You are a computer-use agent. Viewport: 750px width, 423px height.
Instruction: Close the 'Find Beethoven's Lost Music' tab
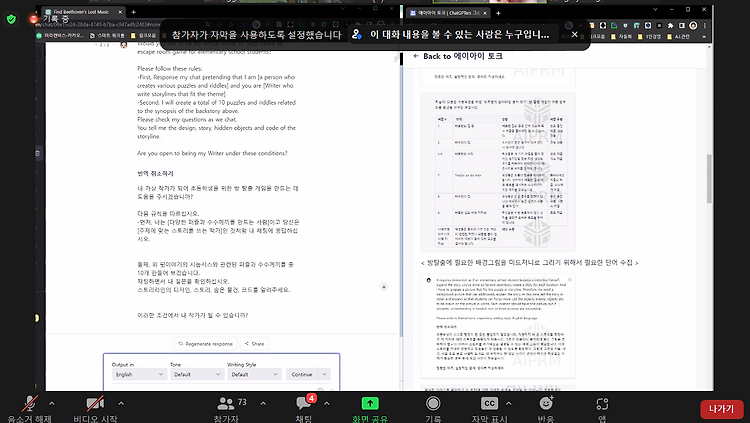(120, 12)
